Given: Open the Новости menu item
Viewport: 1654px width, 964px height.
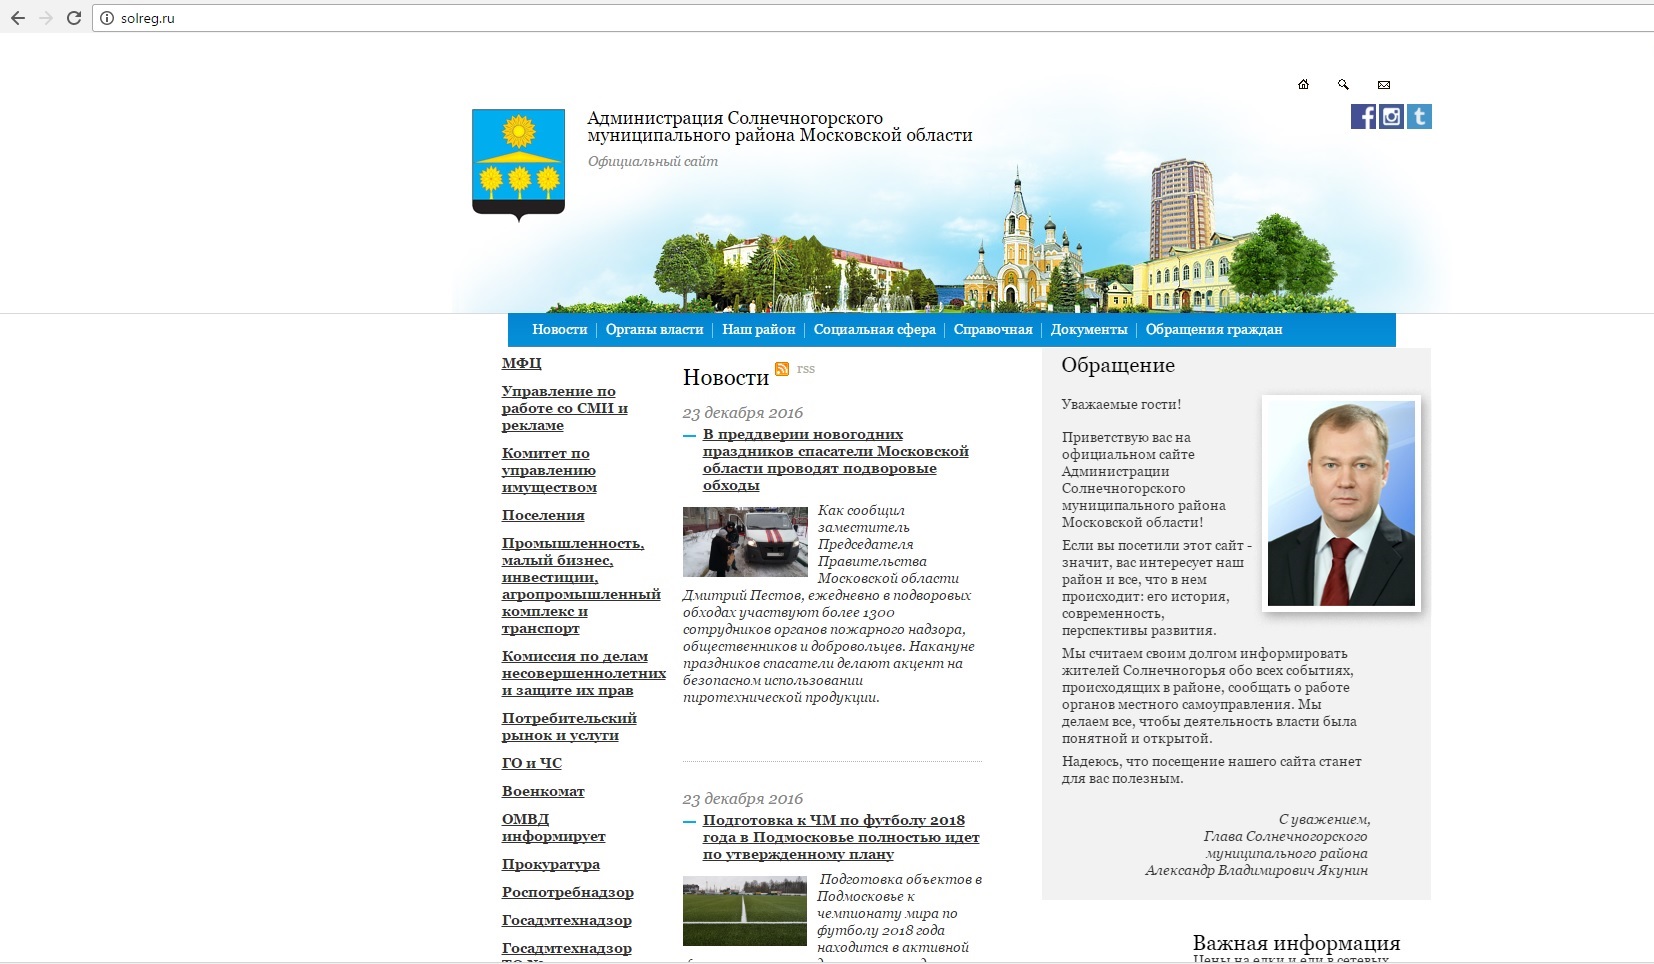Looking at the screenshot, I should pyautogui.click(x=559, y=329).
